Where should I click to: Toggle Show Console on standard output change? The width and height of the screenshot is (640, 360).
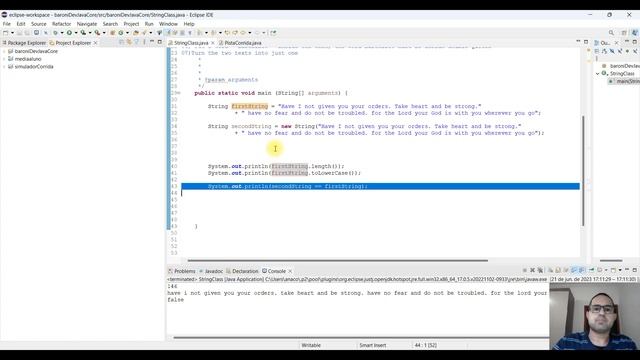574,270
